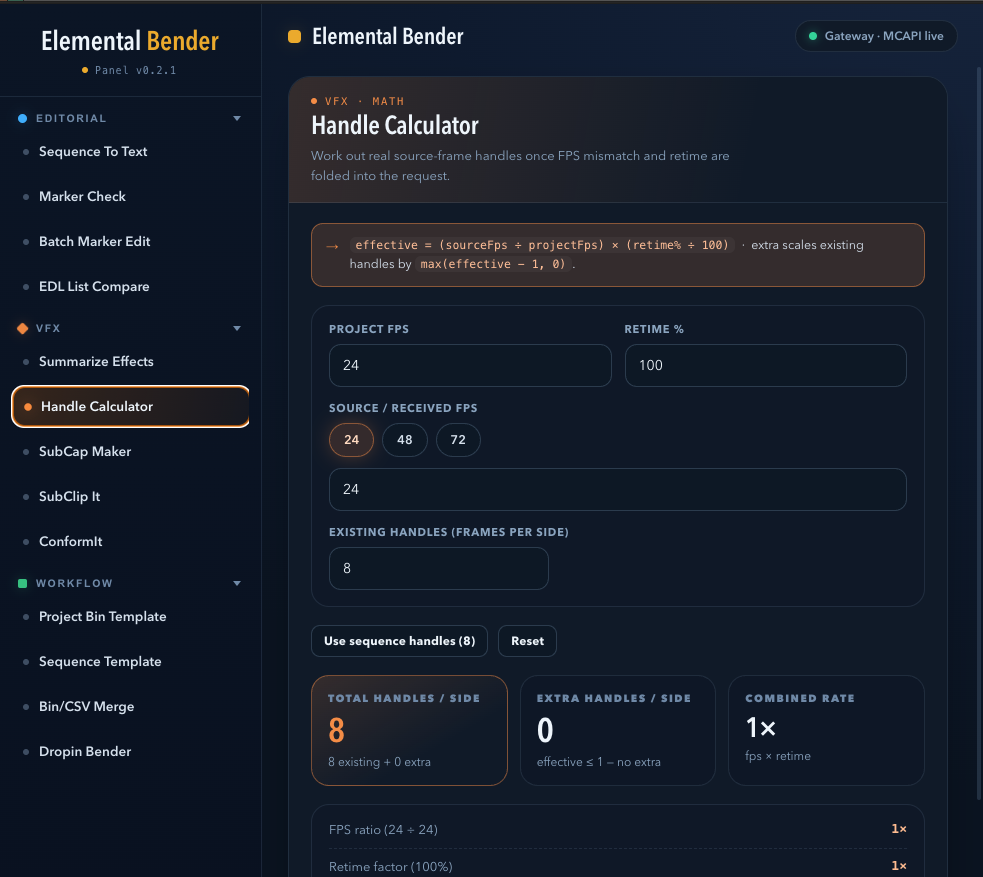The image size is (983, 877).
Task: Click the orange VFX diamond icon
Action: tap(23, 328)
